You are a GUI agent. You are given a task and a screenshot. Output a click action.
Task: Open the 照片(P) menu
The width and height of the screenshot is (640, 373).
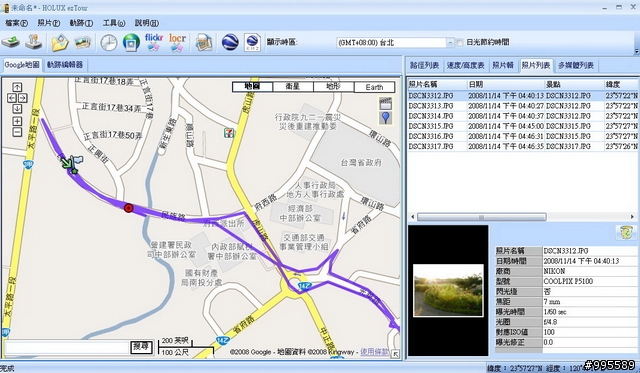pos(49,23)
